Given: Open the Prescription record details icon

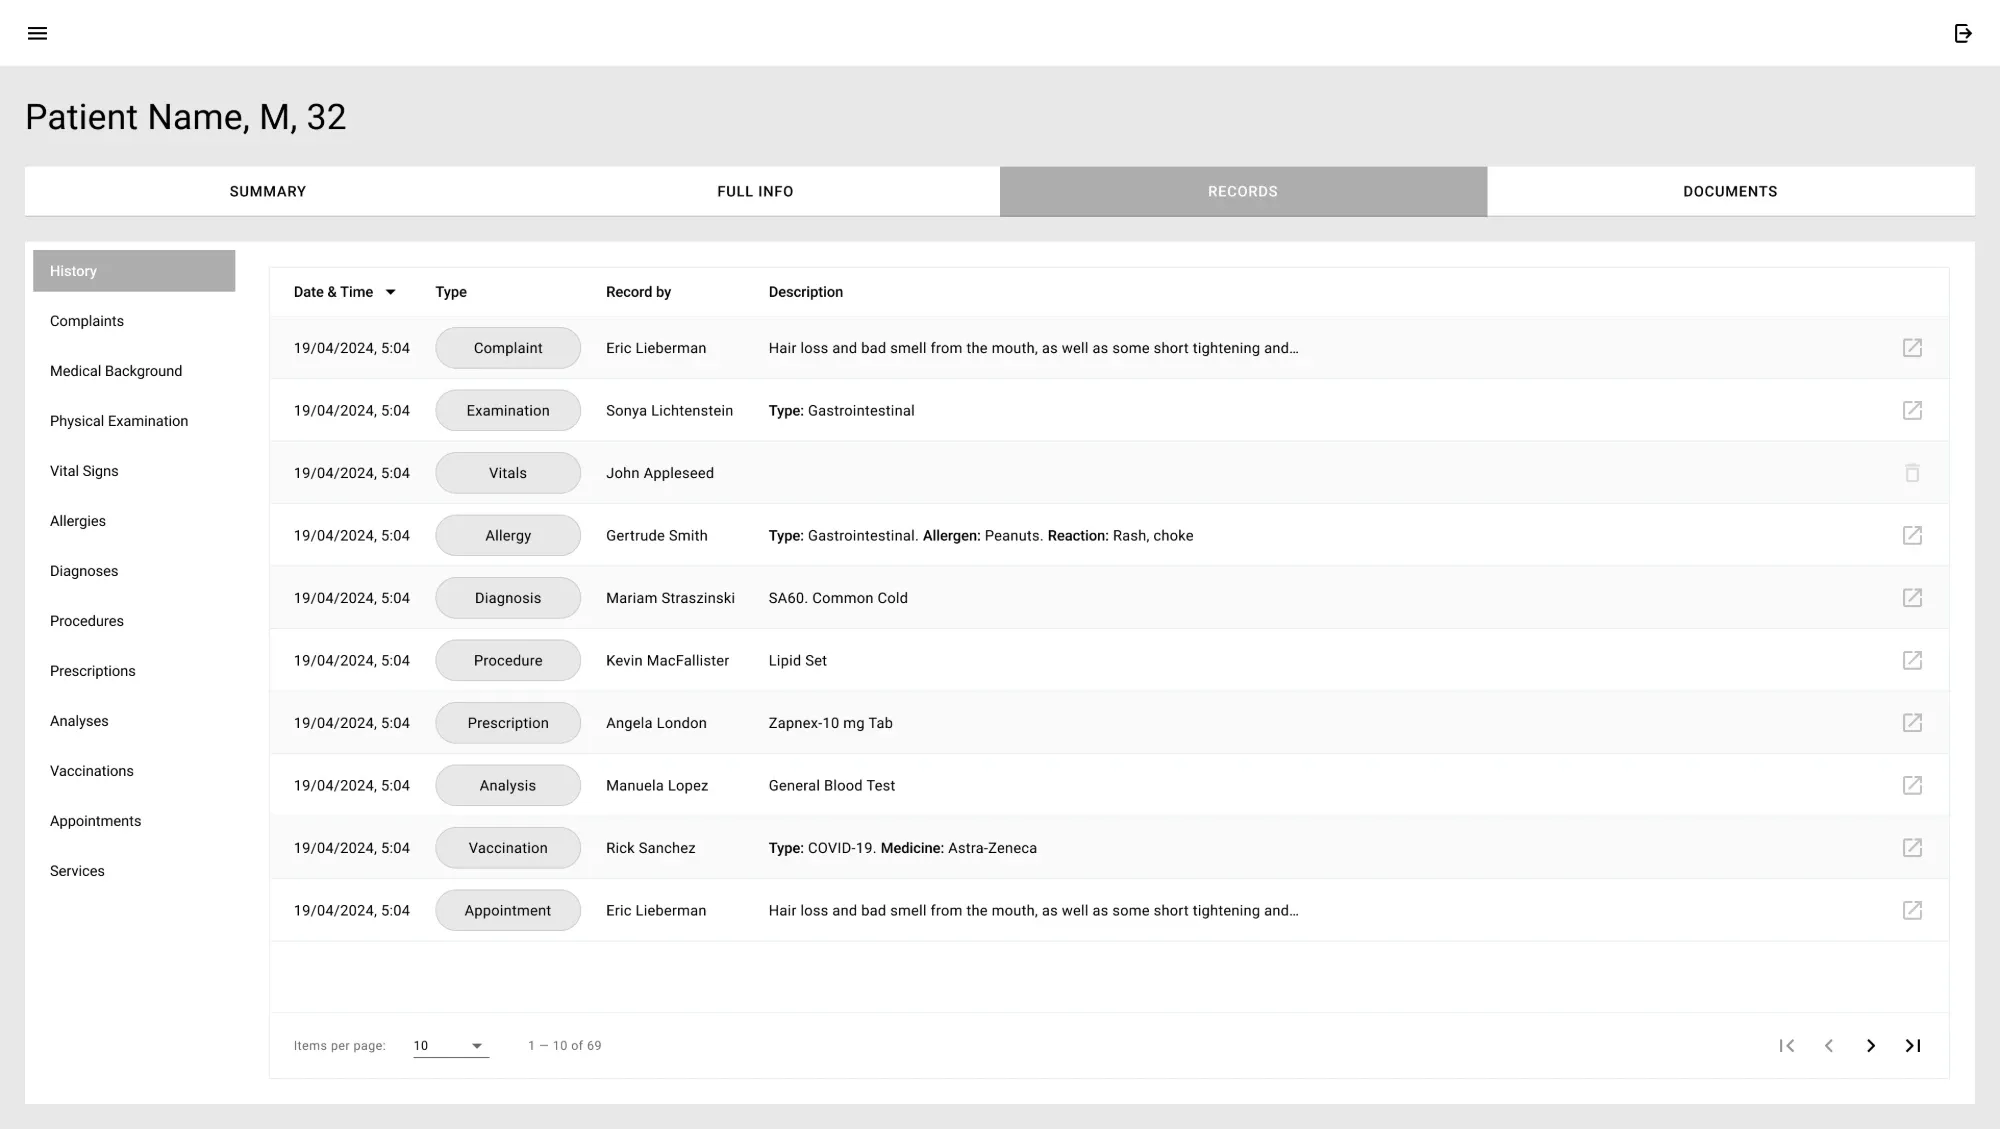Looking at the screenshot, I should [x=1912, y=723].
